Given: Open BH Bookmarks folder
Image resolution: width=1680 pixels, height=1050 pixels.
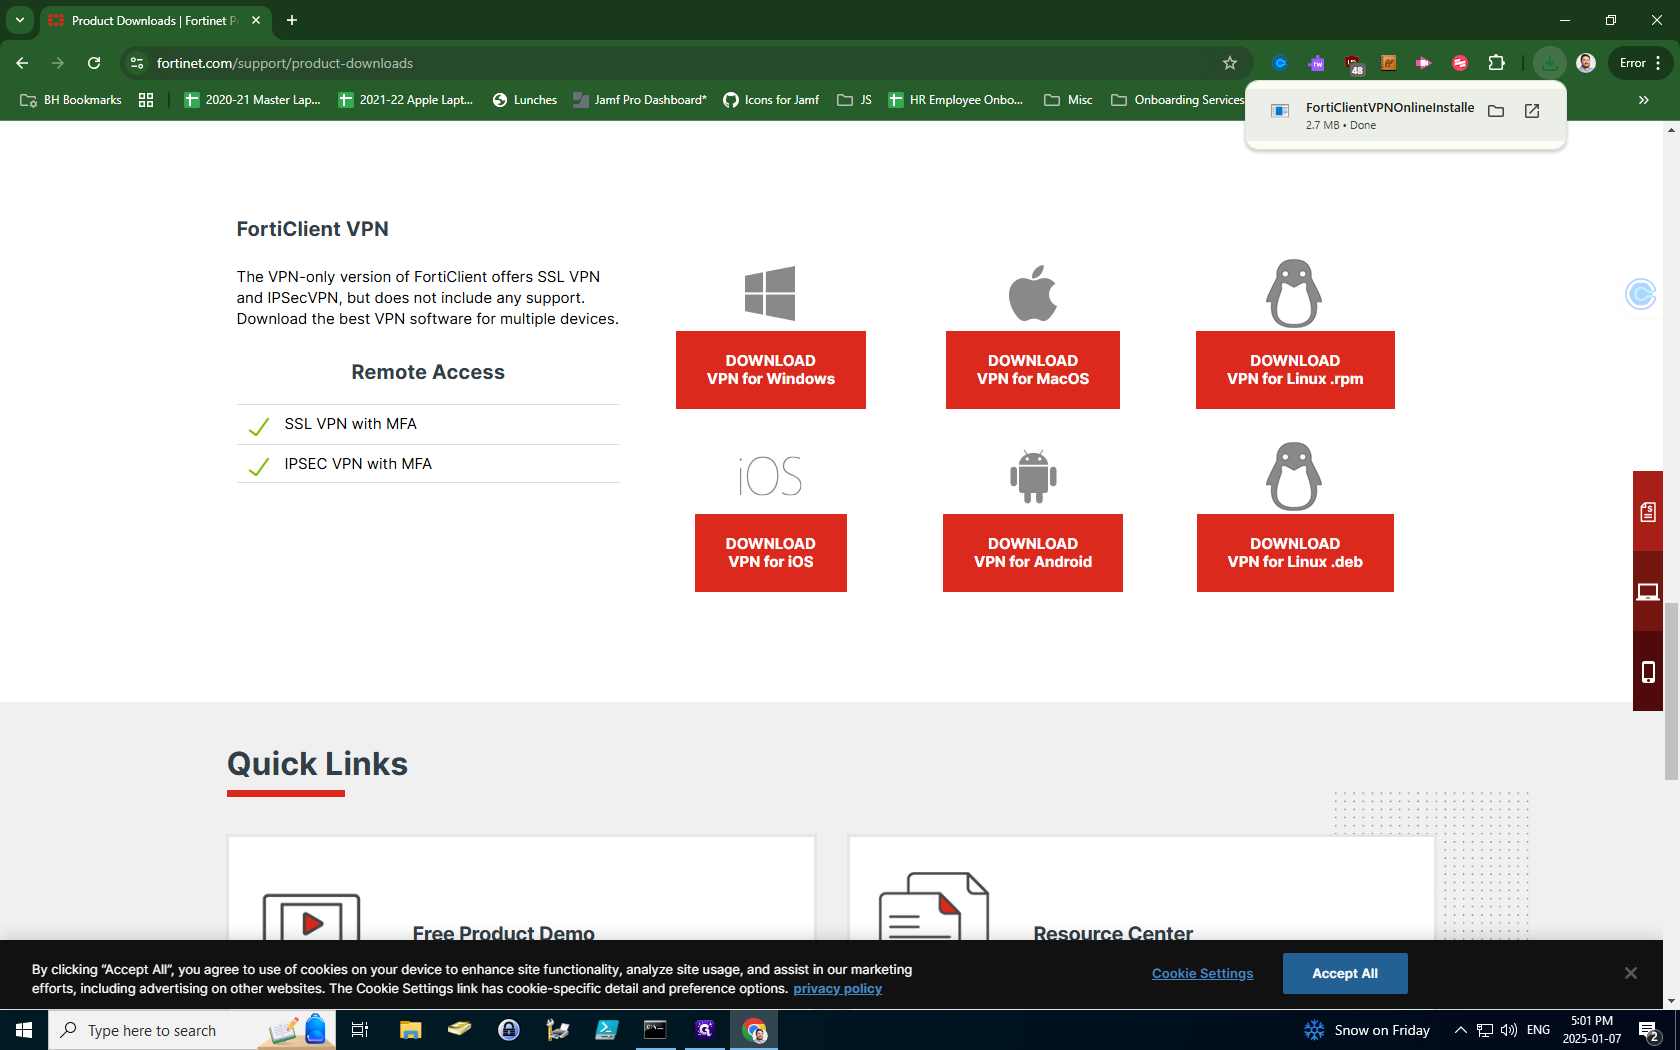Looking at the screenshot, I should (x=71, y=100).
